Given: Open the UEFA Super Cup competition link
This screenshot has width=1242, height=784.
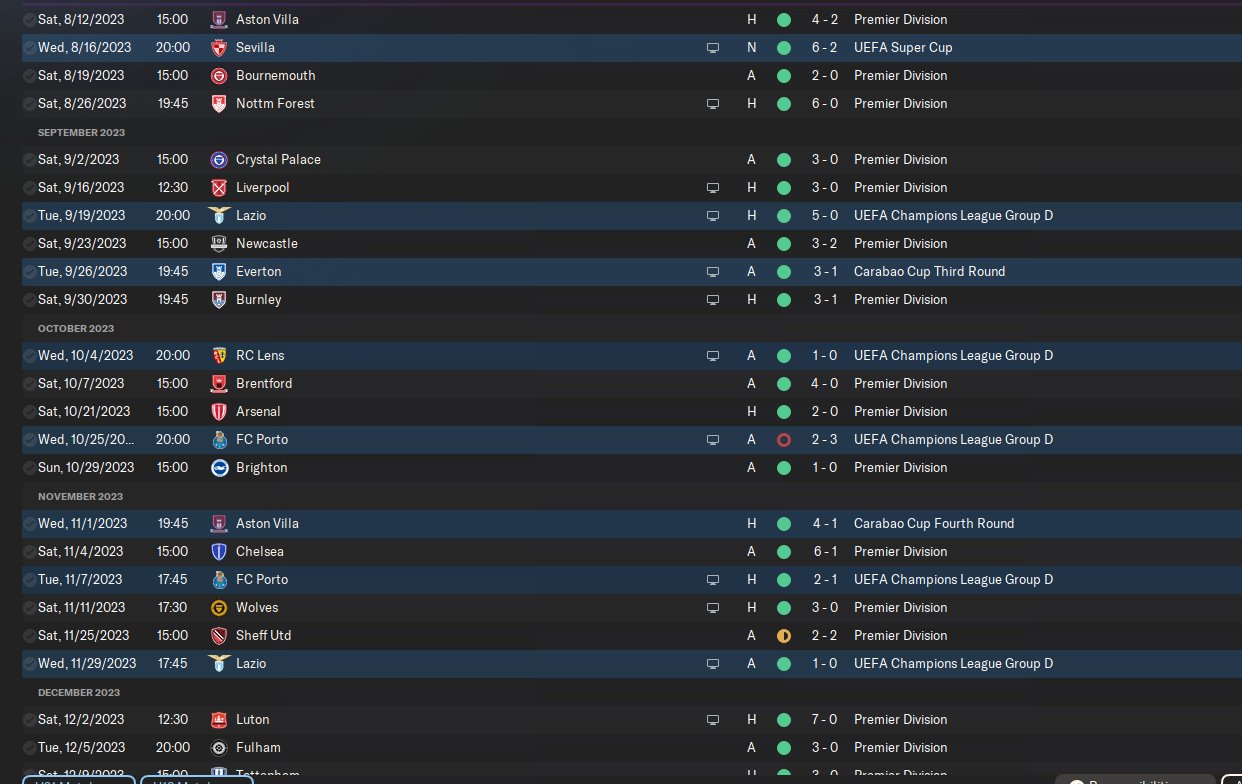Looking at the screenshot, I should [x=903, y=47].
